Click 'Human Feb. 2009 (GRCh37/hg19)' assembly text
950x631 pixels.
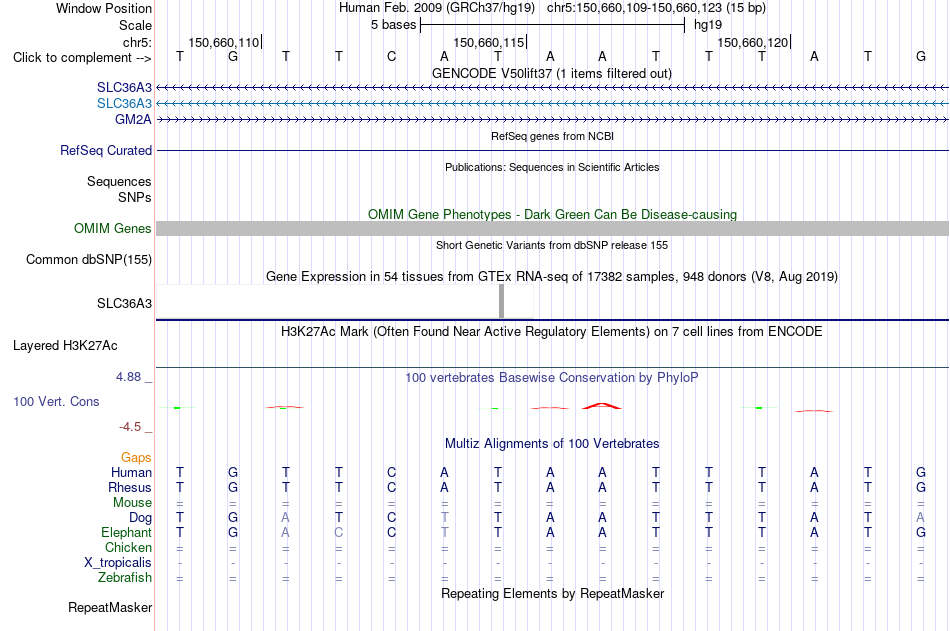437,8
